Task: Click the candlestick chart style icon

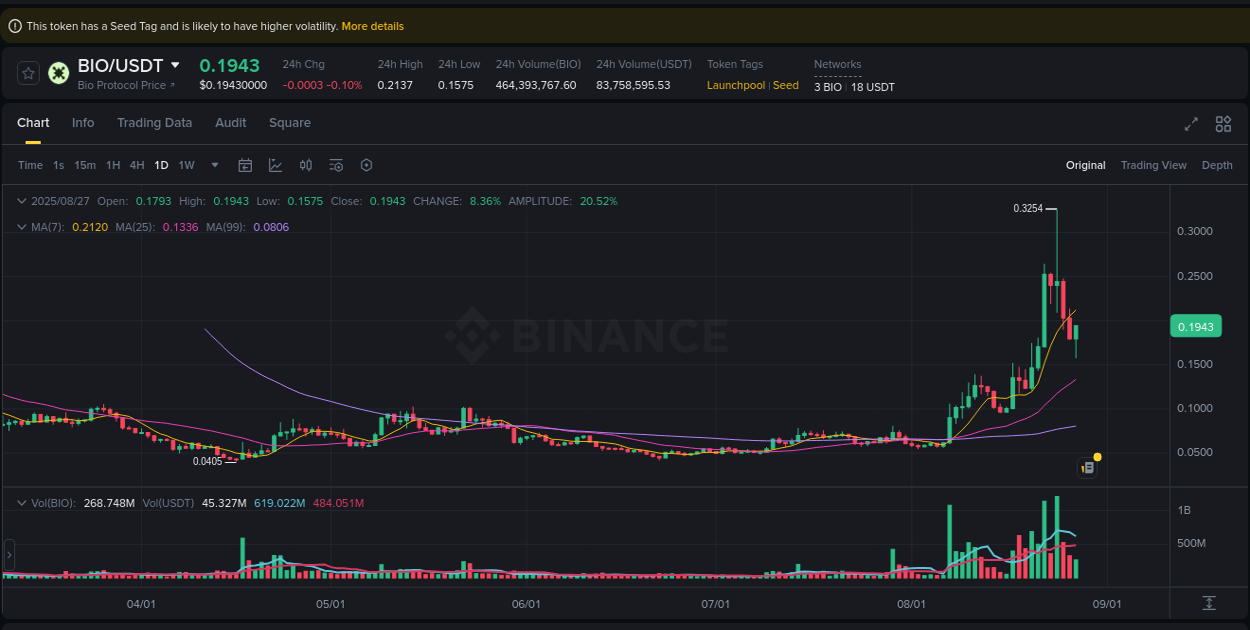Action: tap(306, 165)
